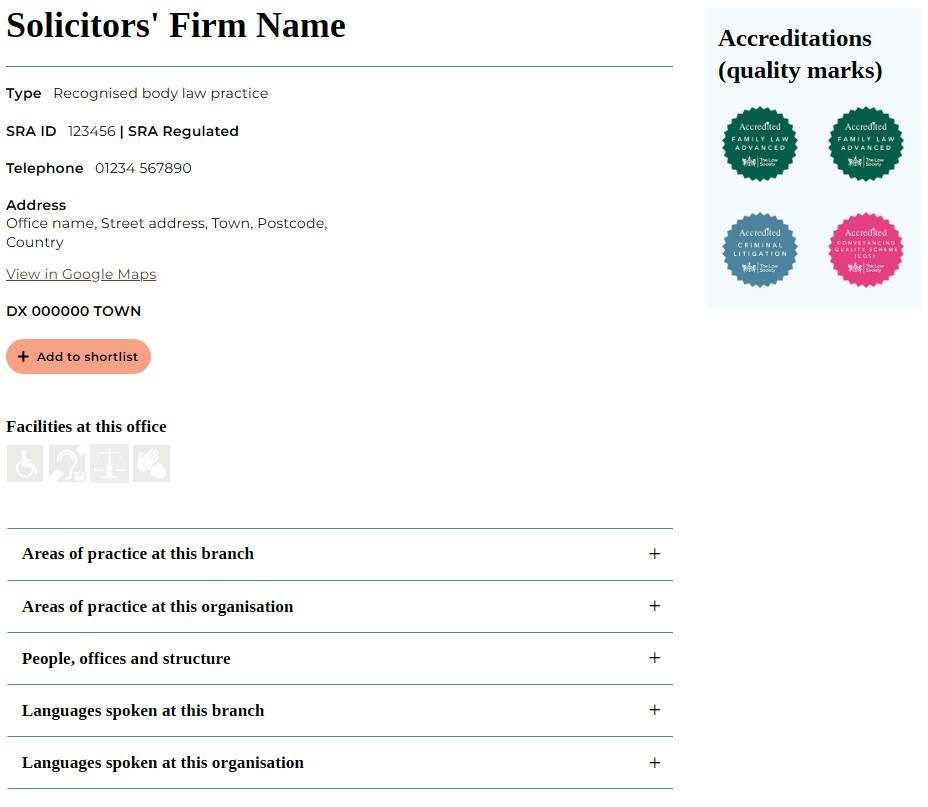Click the Add to shortlist button
The width and height of the screenshot is (928, 807).
[78, 356]
